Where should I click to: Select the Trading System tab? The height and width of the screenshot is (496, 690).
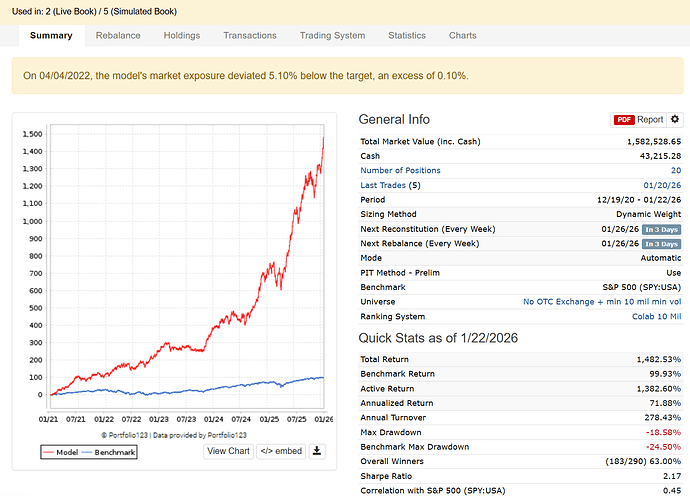coord(332,35)
